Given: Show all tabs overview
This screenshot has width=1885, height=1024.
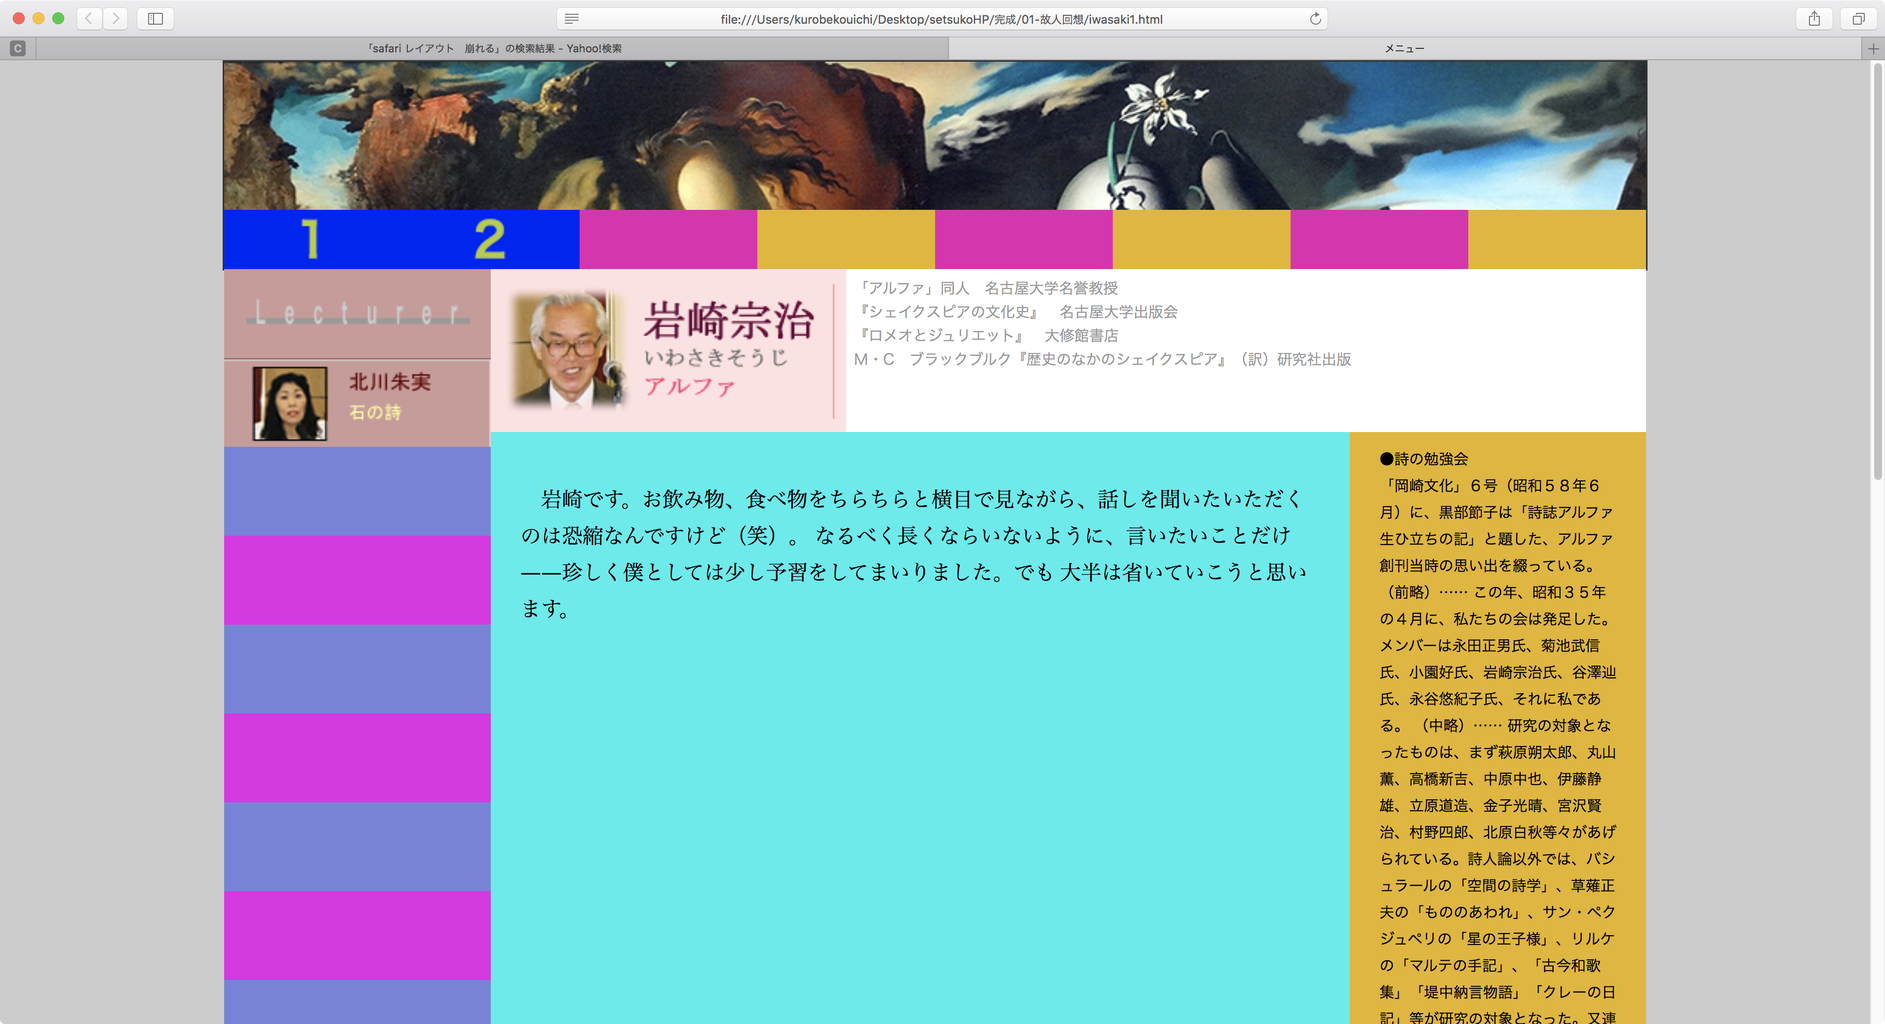Looking at the screenshot, I should point(1857,18).
